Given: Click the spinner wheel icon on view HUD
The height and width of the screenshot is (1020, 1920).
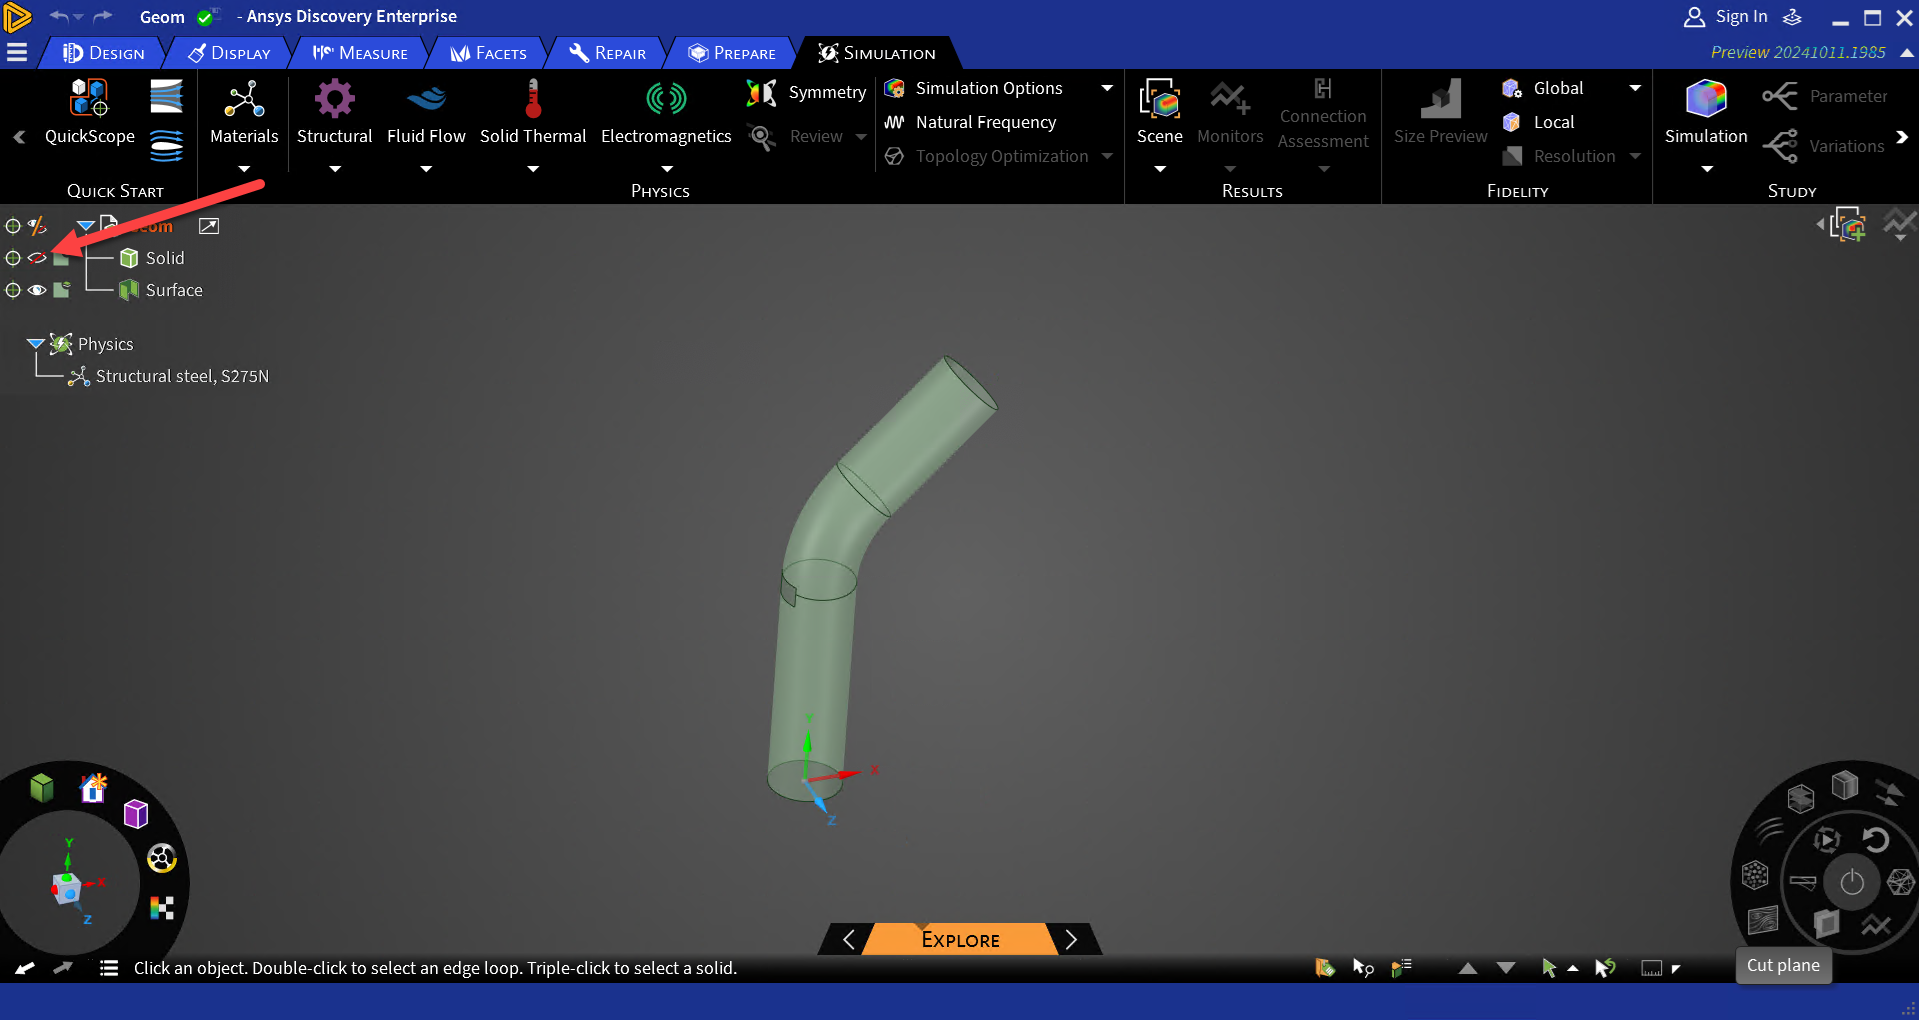Looking at the screenshot, I should tap(162, 858).
